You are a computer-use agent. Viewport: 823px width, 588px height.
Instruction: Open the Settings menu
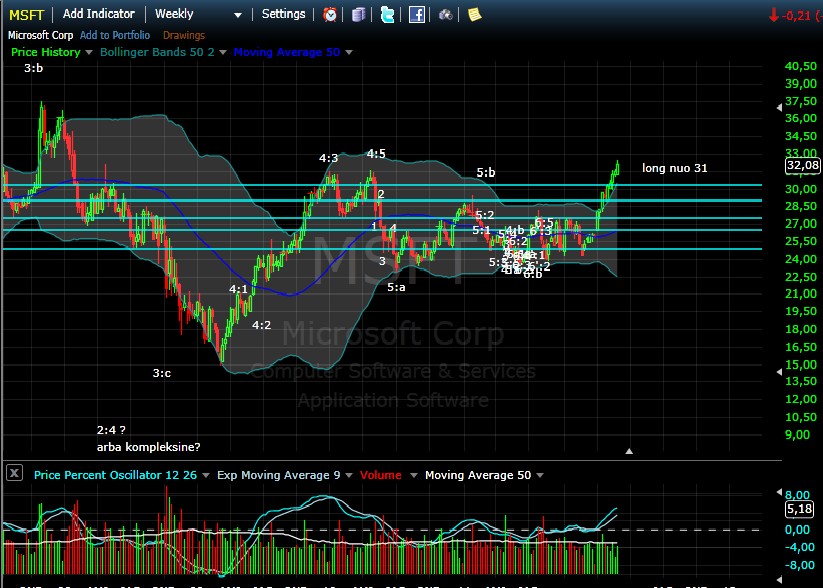click(283, 14)
